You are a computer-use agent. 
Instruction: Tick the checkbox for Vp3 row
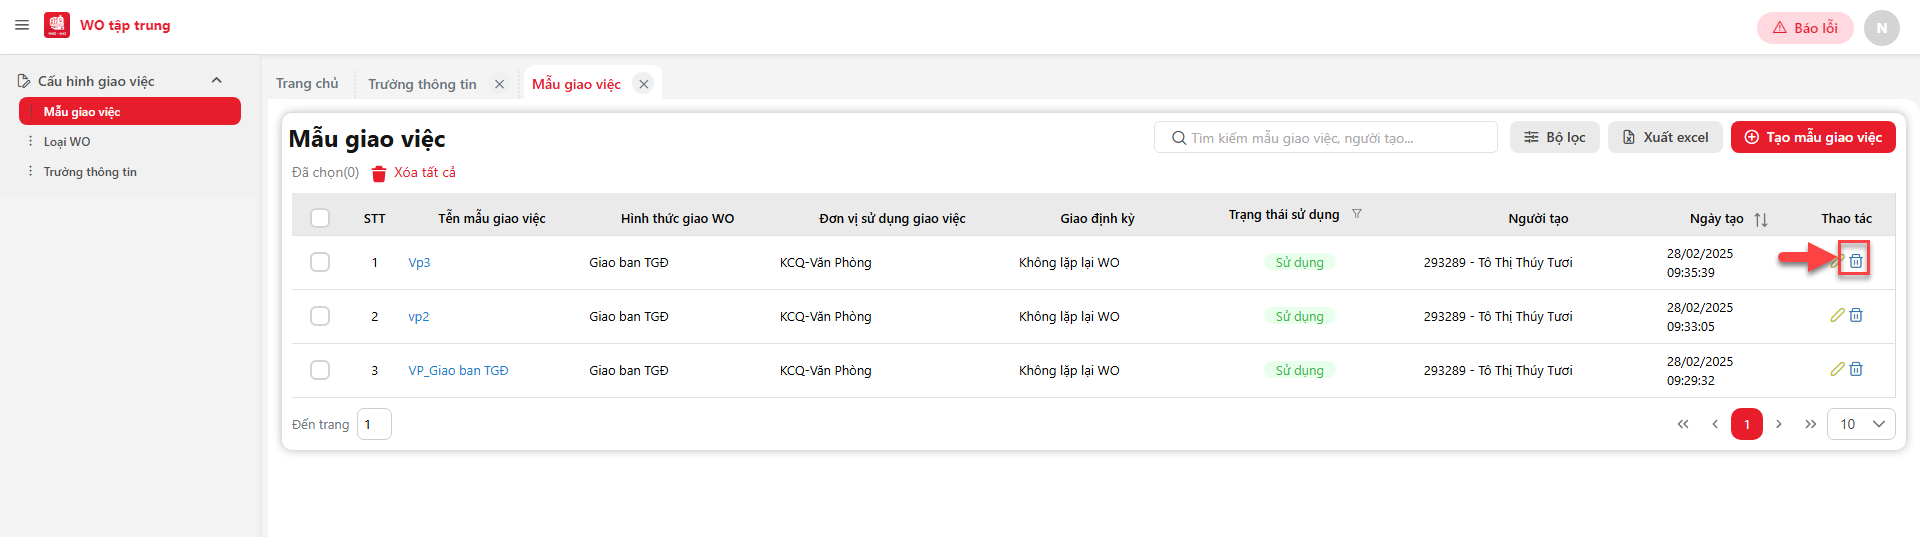[x=320, y=262]
